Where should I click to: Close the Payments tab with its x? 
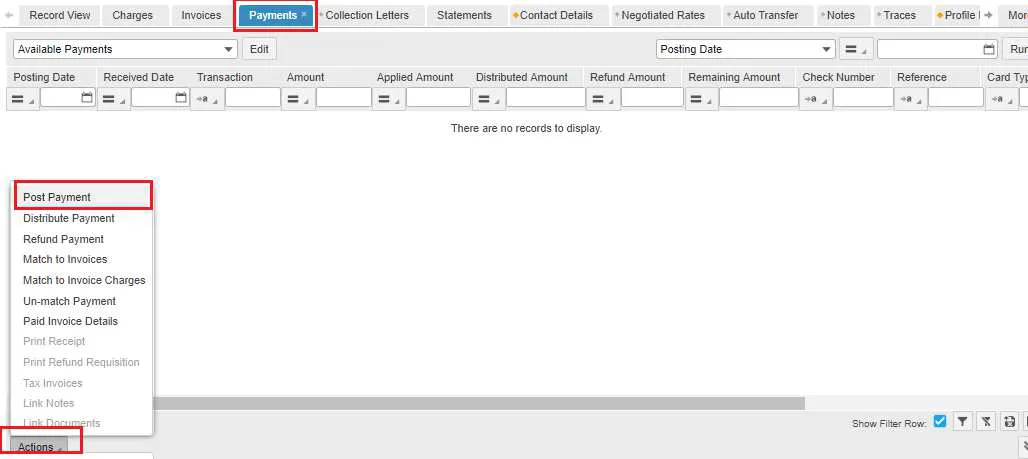[304, 14]
